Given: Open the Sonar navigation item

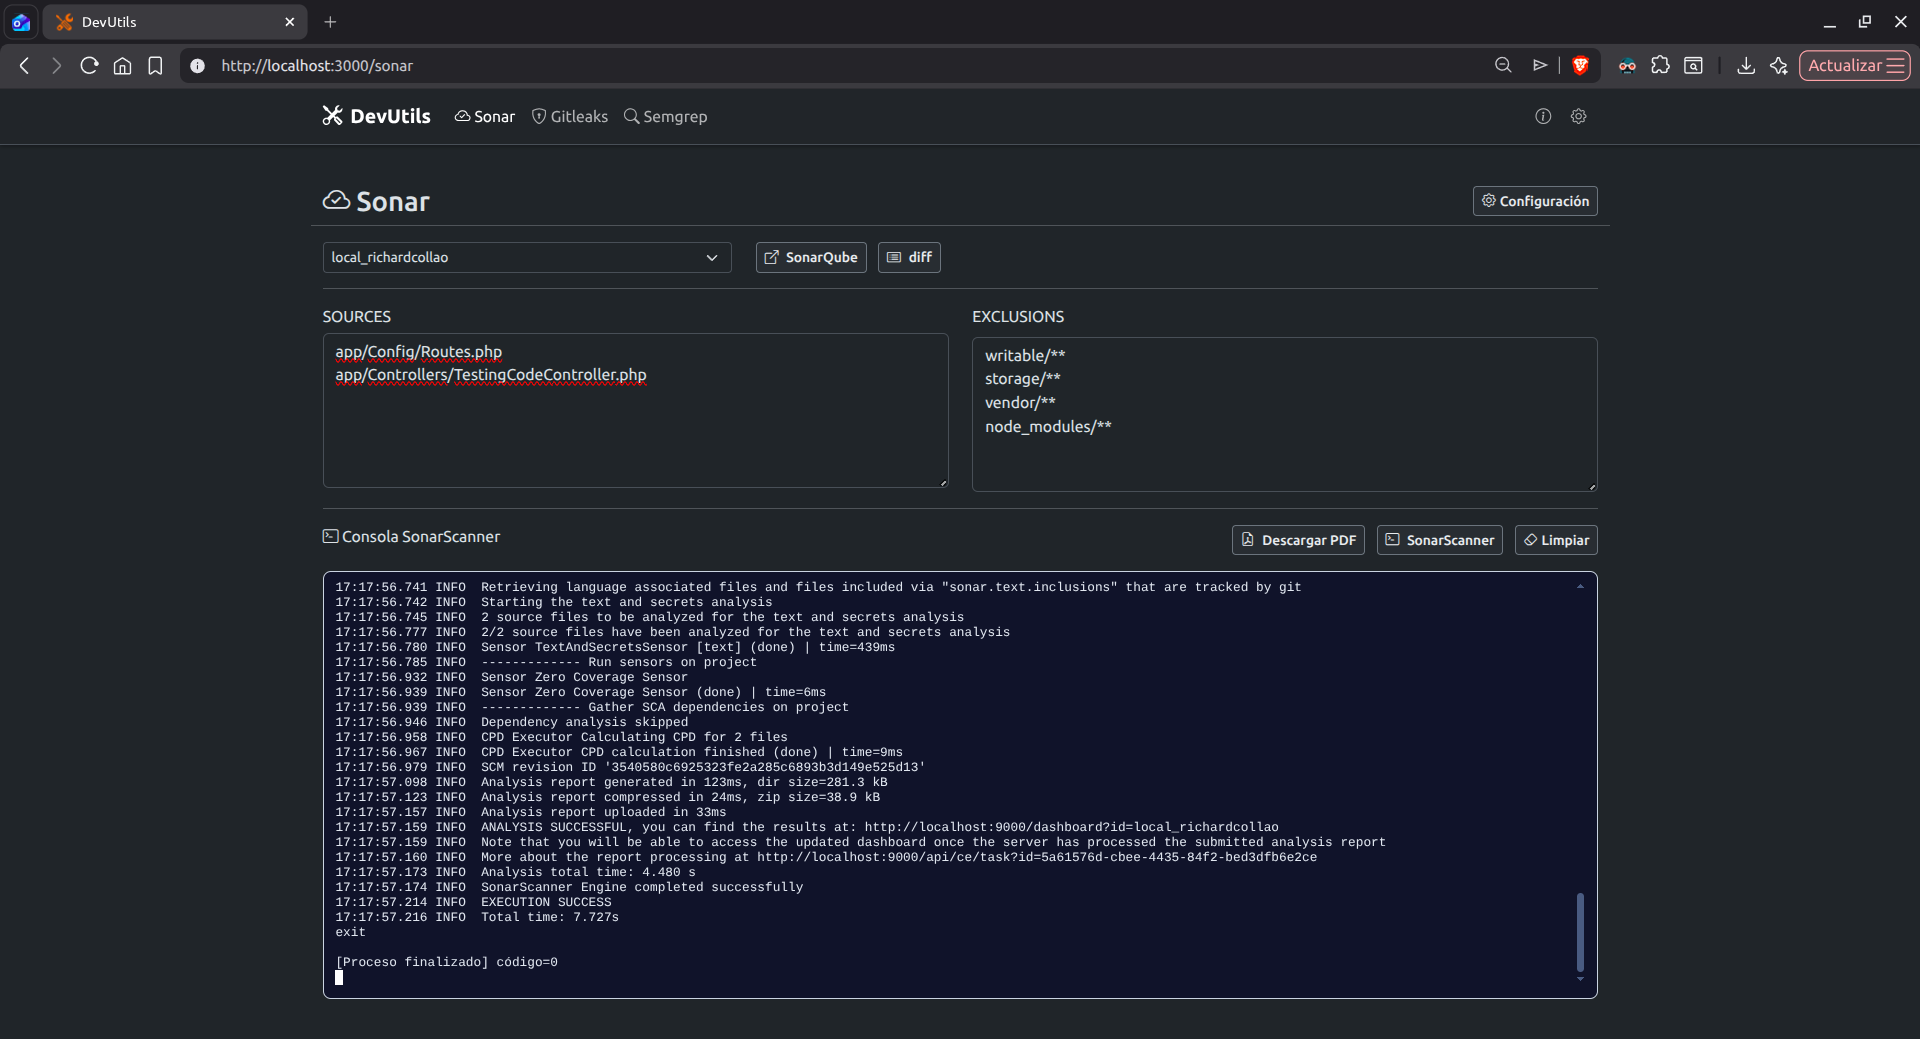Looking at the screenshot, I should [x=485, y=116].
